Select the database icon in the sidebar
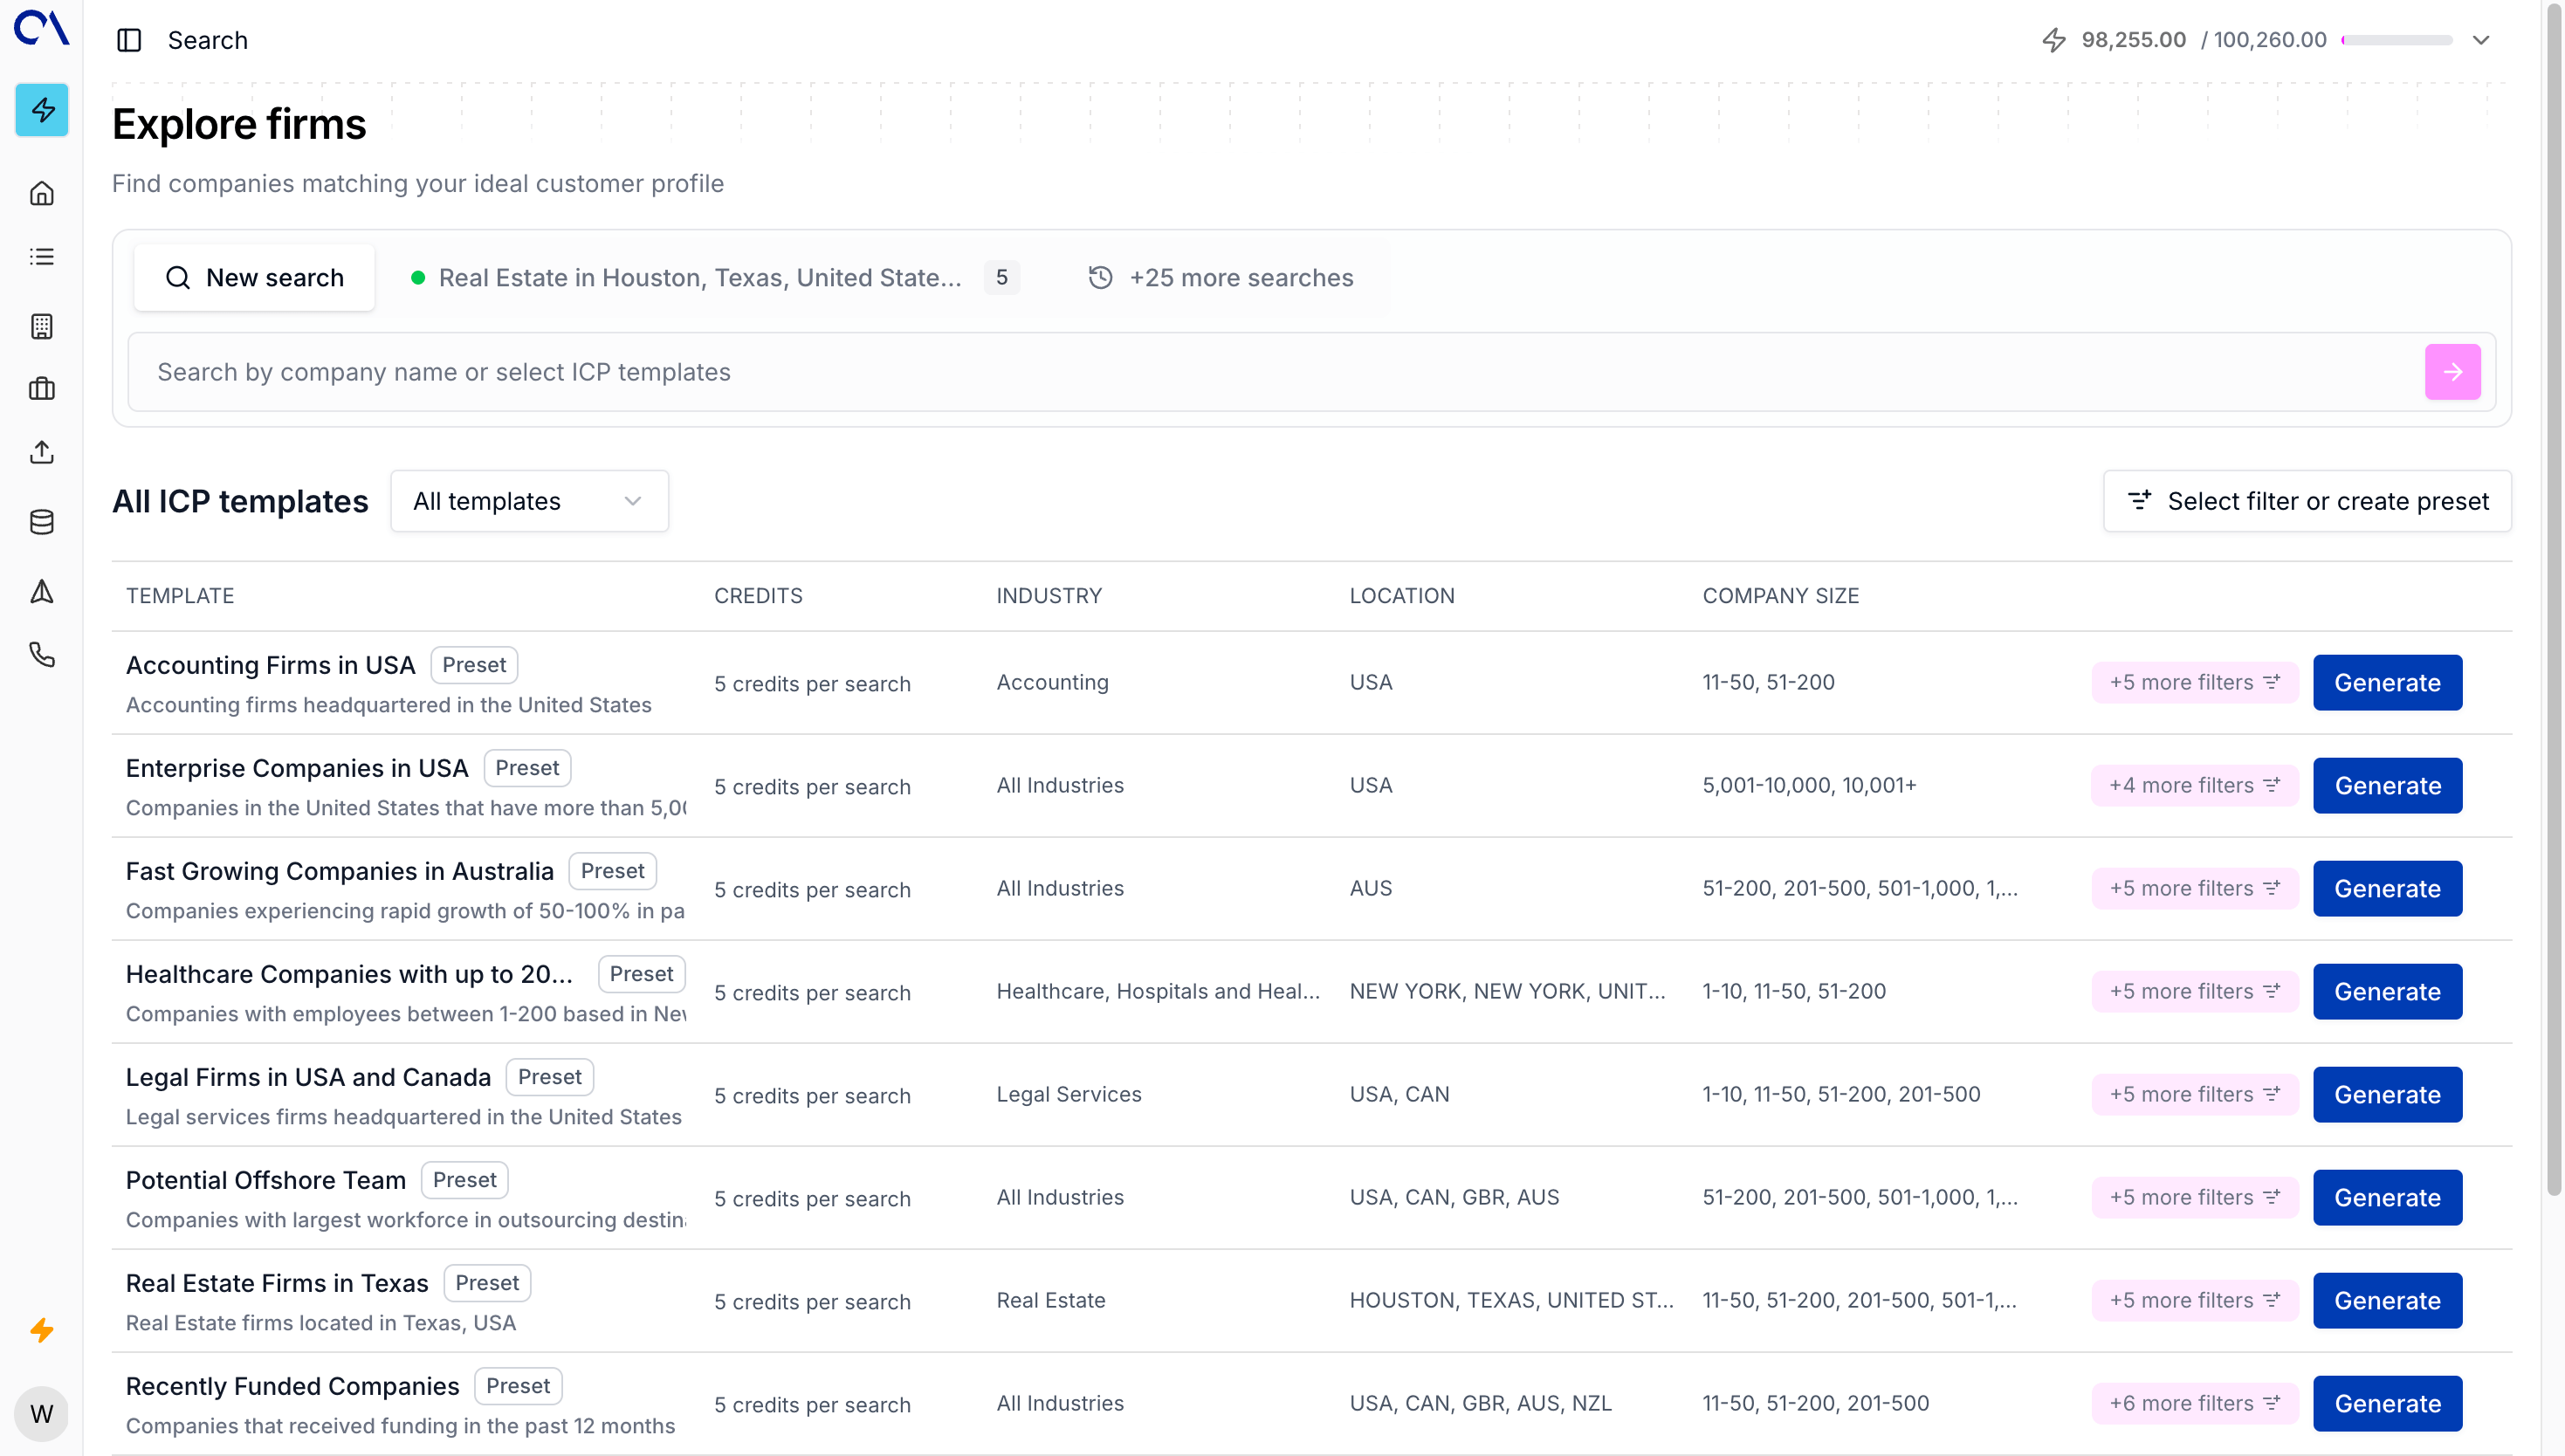The image size is (2565, 1456). [x=41, y=521]
